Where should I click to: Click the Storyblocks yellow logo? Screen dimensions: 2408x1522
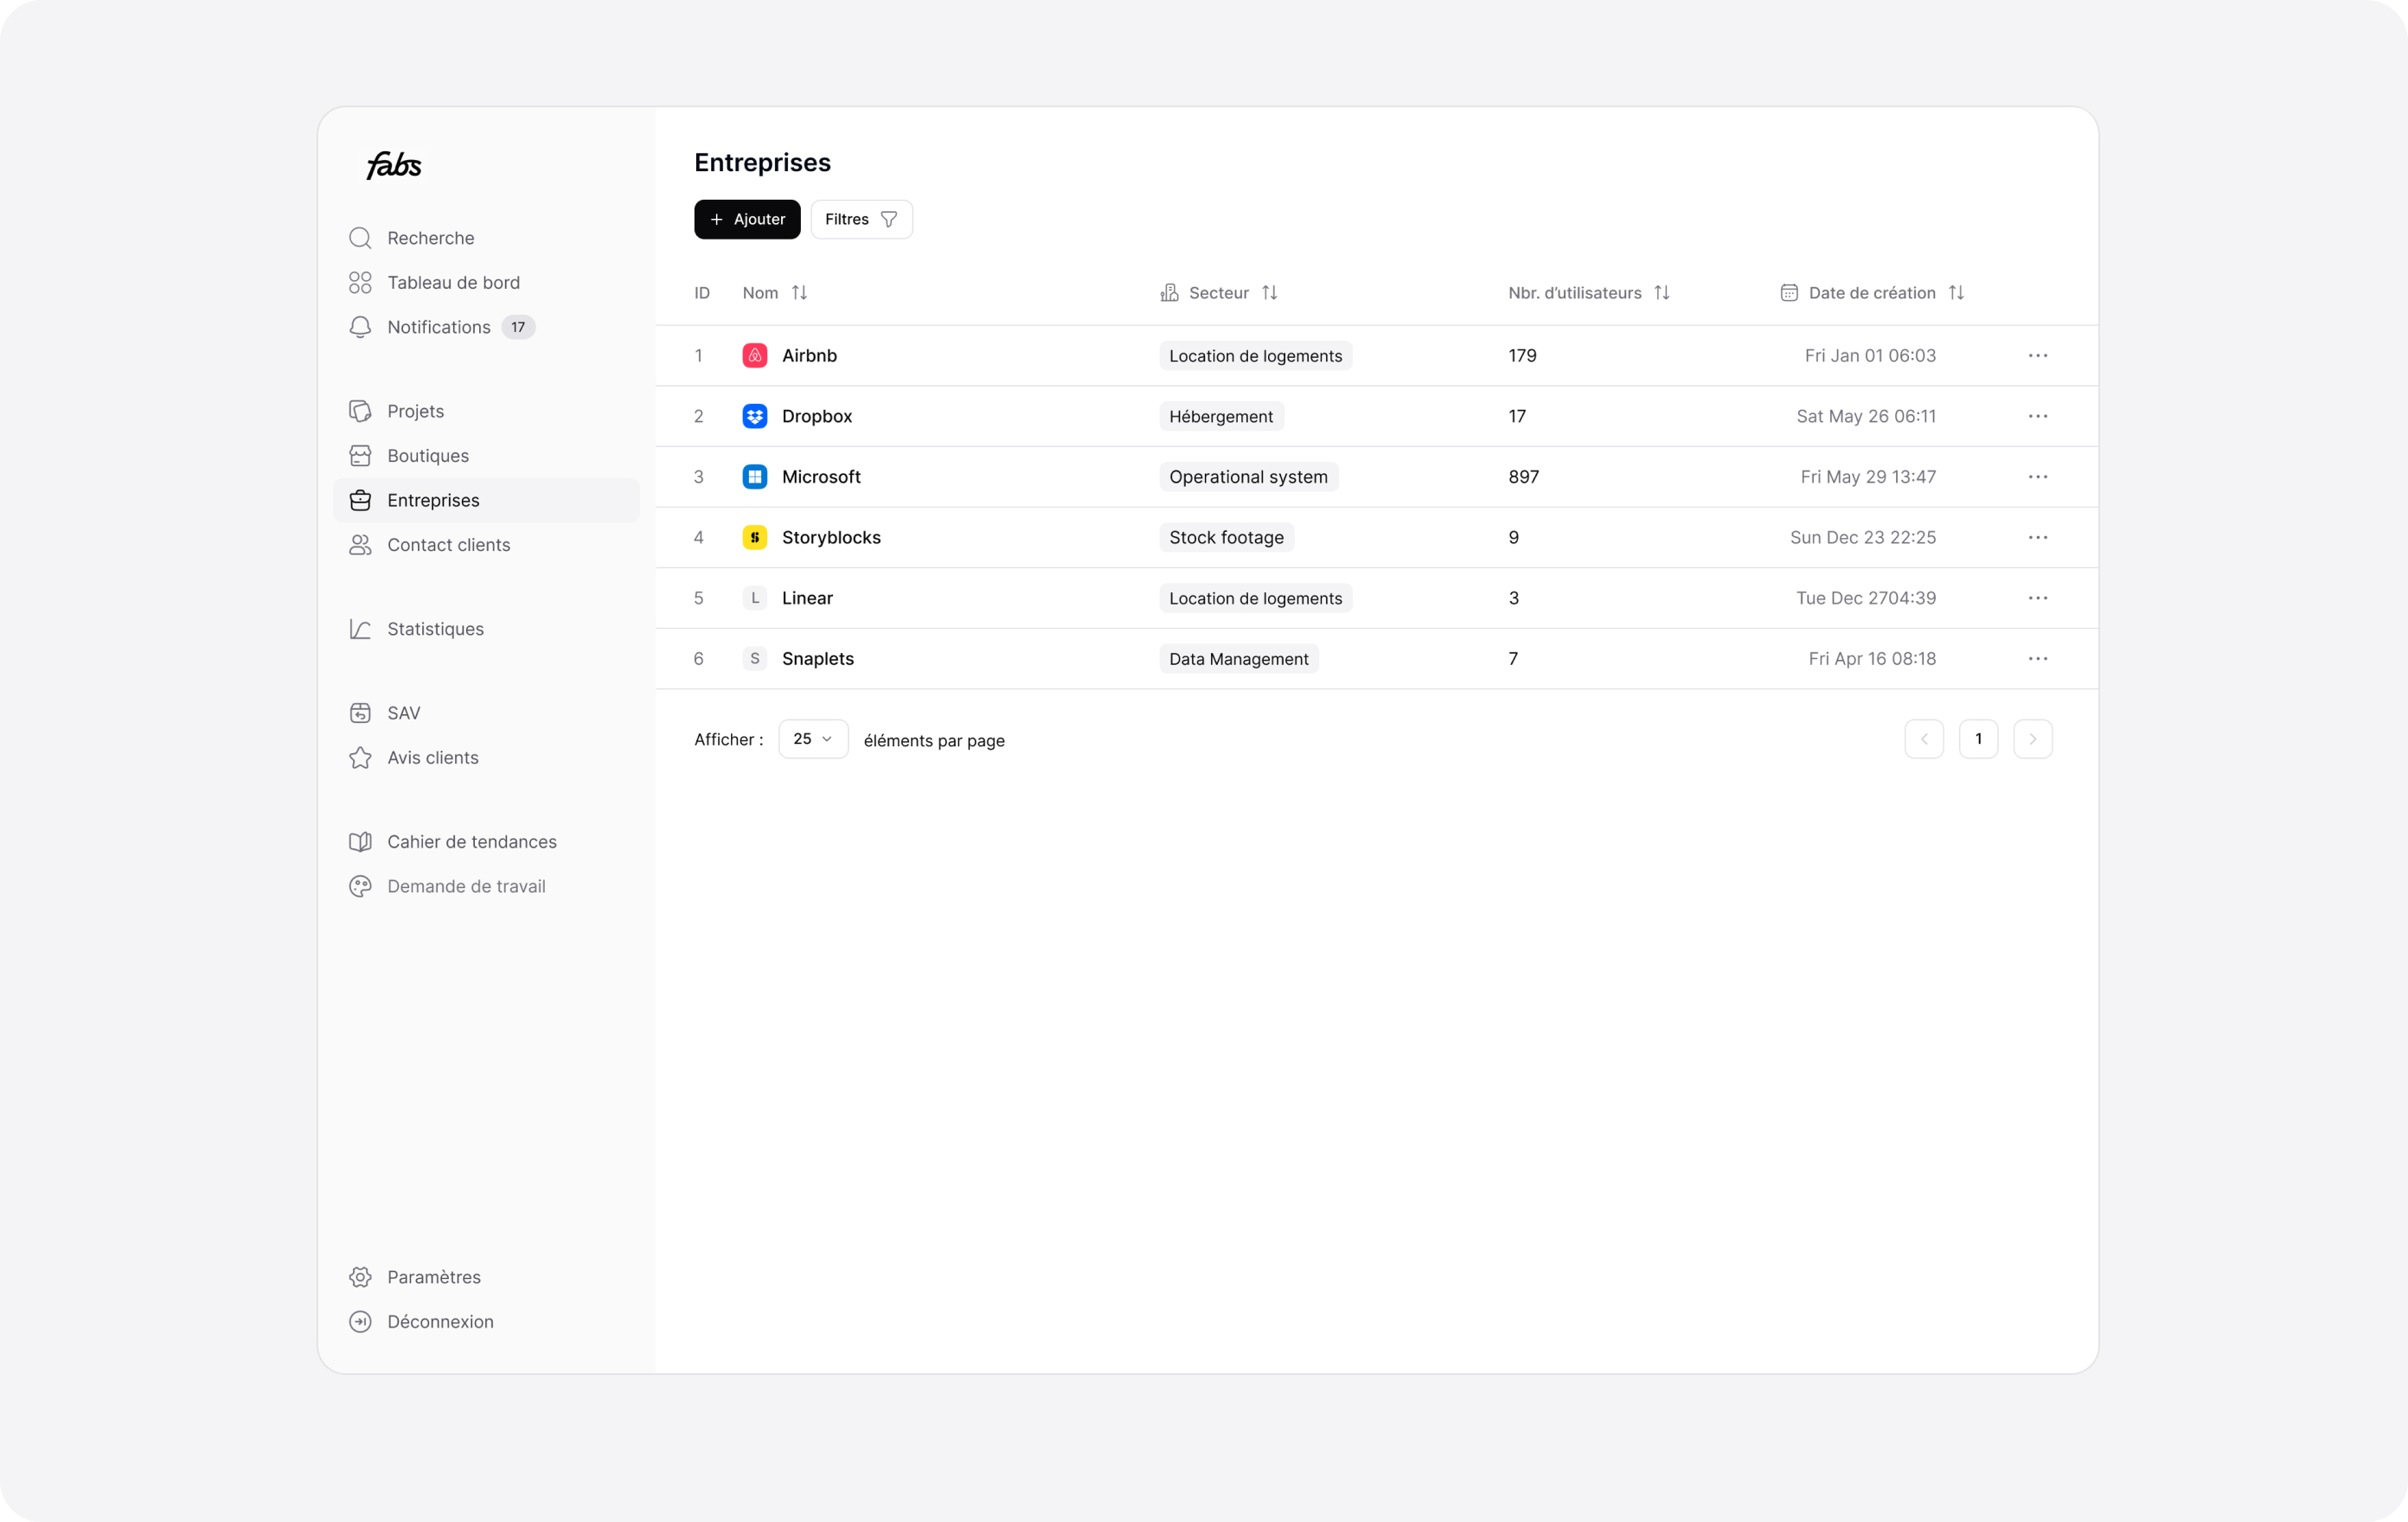tap(755, 537)
